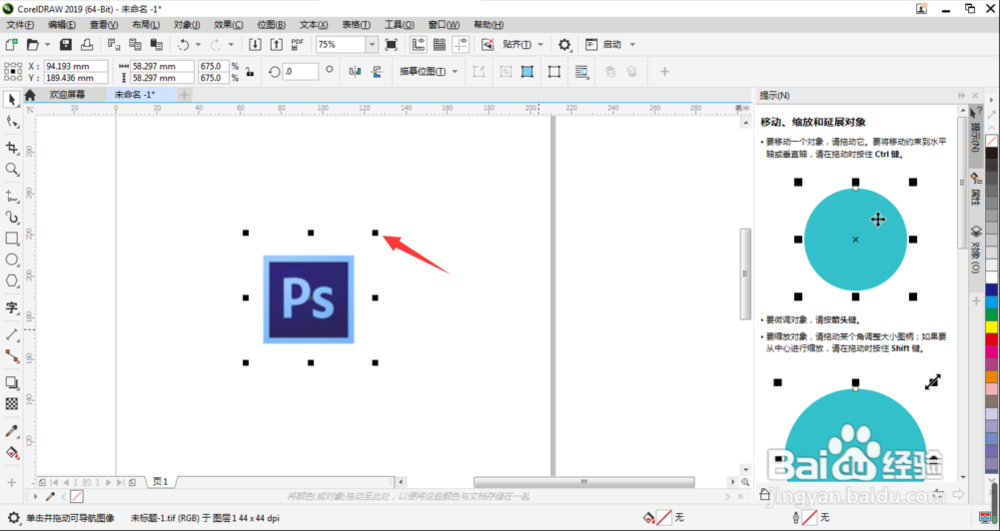Open the 文件 menu
The height and width of the screenshot is (531, 1000).
point(20,25)
